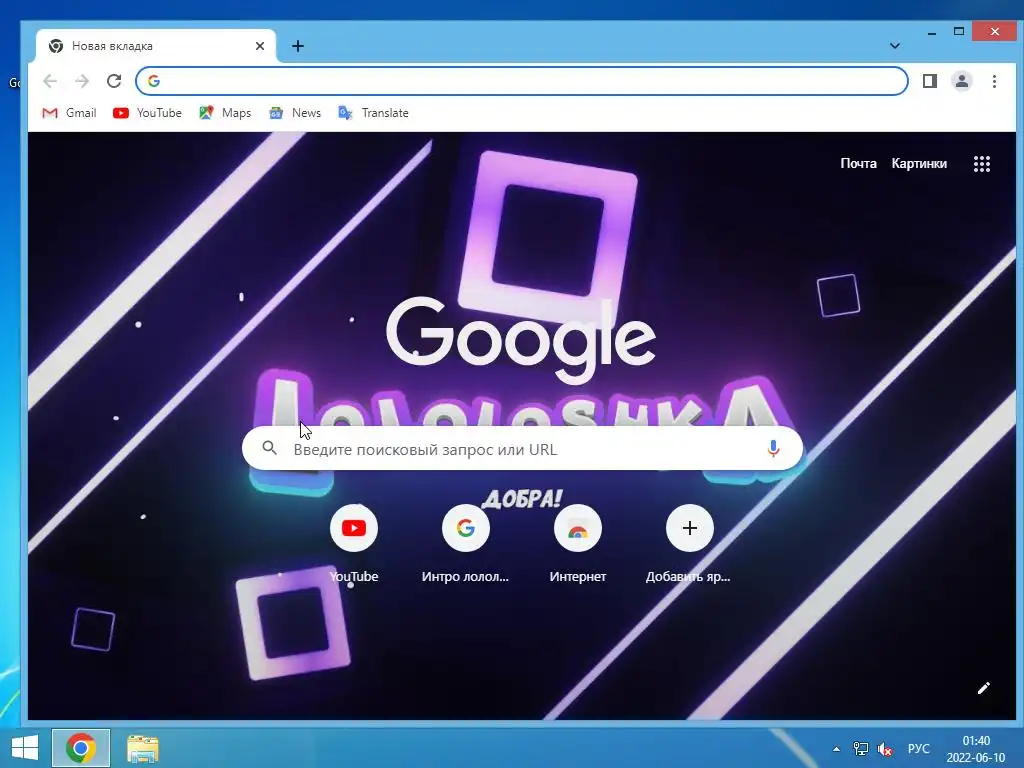Image resolution: width=1024 pixels, height=768 pixels.
Task: Click the Добавить ярлык plus shortcut
Action: click(x=689, y=543)
